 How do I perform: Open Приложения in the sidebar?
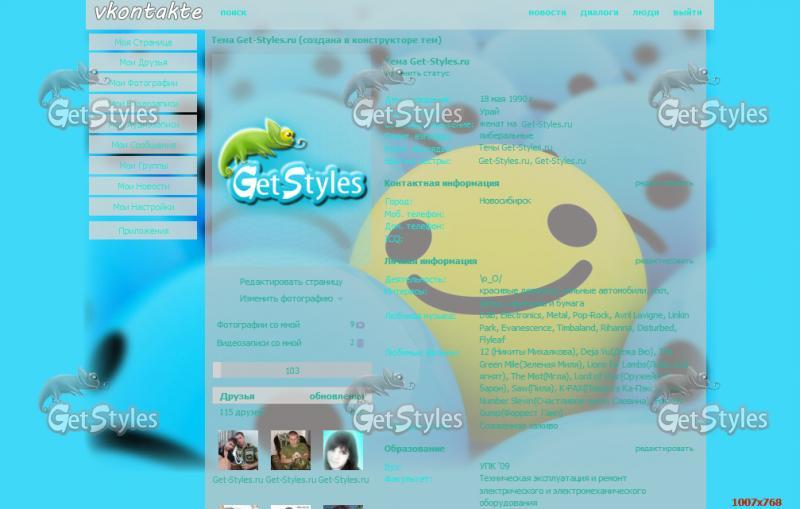(143, 231)
